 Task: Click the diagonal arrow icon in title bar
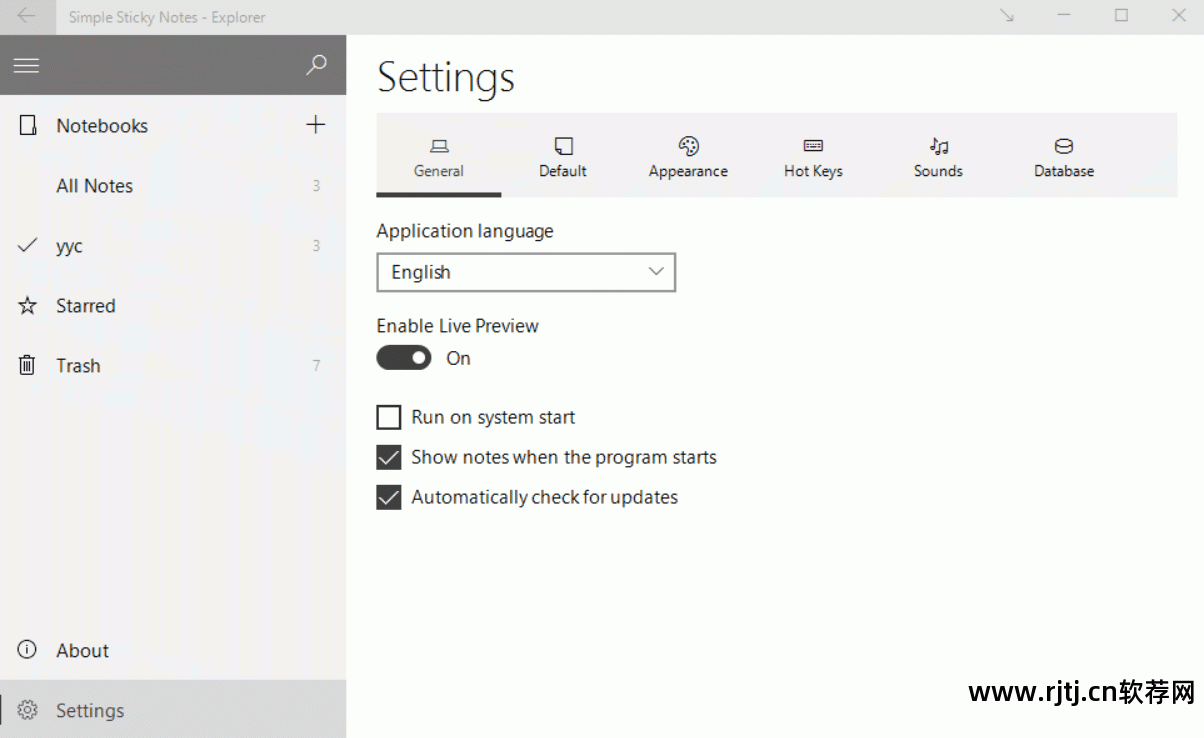click(x=1007, y=16)
